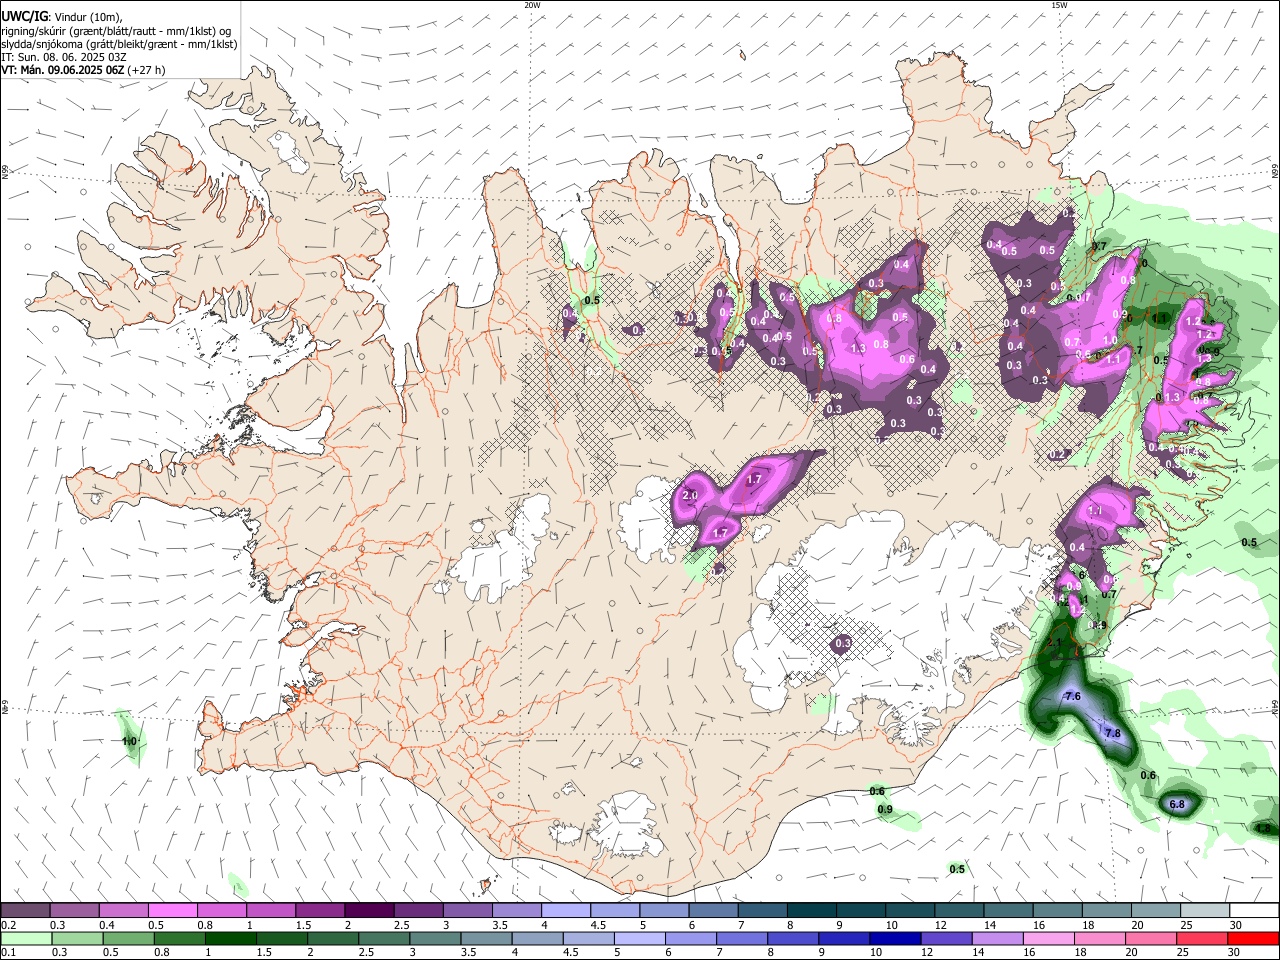Select the navy blue swatch starting at 10
1280x960 pixels.
tap(895, 939)
